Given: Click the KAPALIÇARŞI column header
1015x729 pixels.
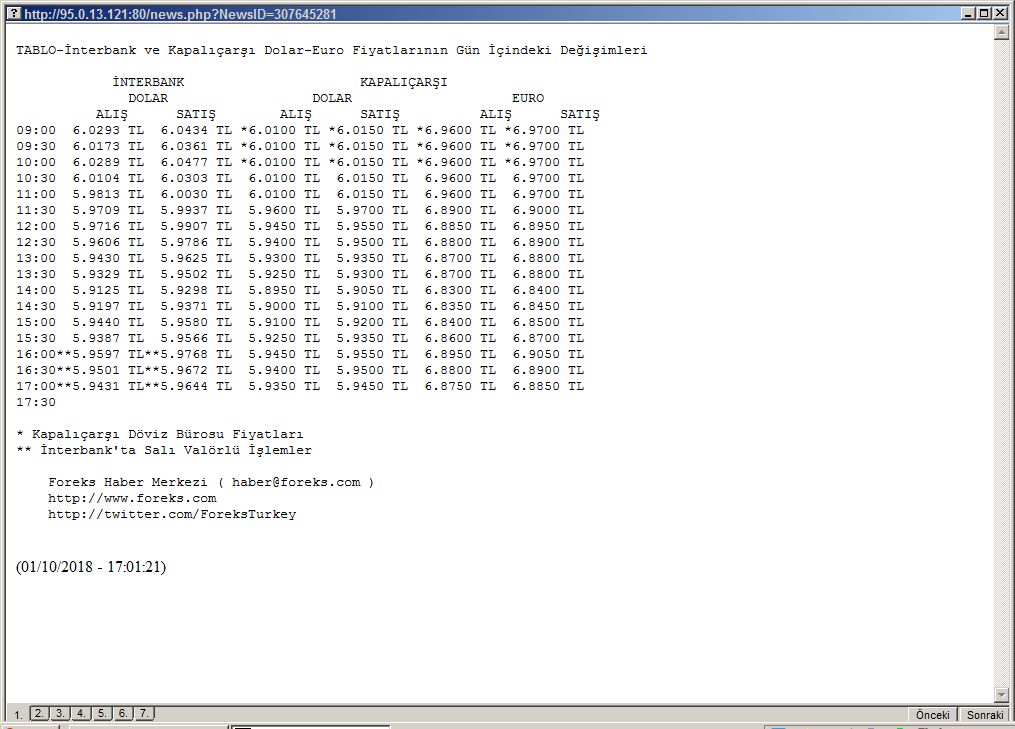Looking at the screenshot, I should pos(404,82).
